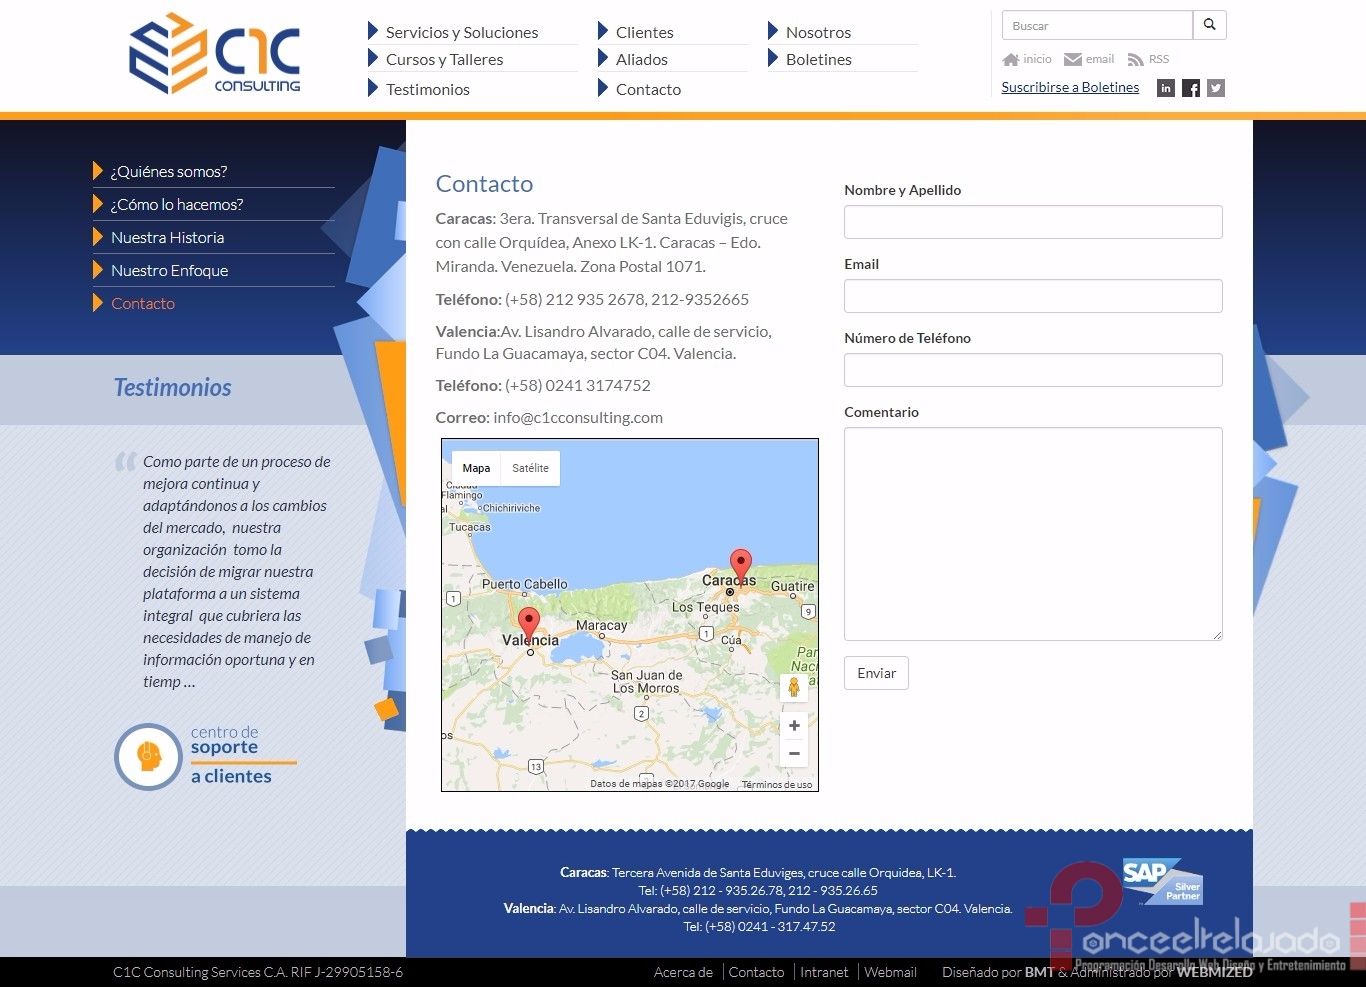Click the Testimonios sidebar heading
This screenshot has width=1366, height=987.
click(x=172, y=387)
